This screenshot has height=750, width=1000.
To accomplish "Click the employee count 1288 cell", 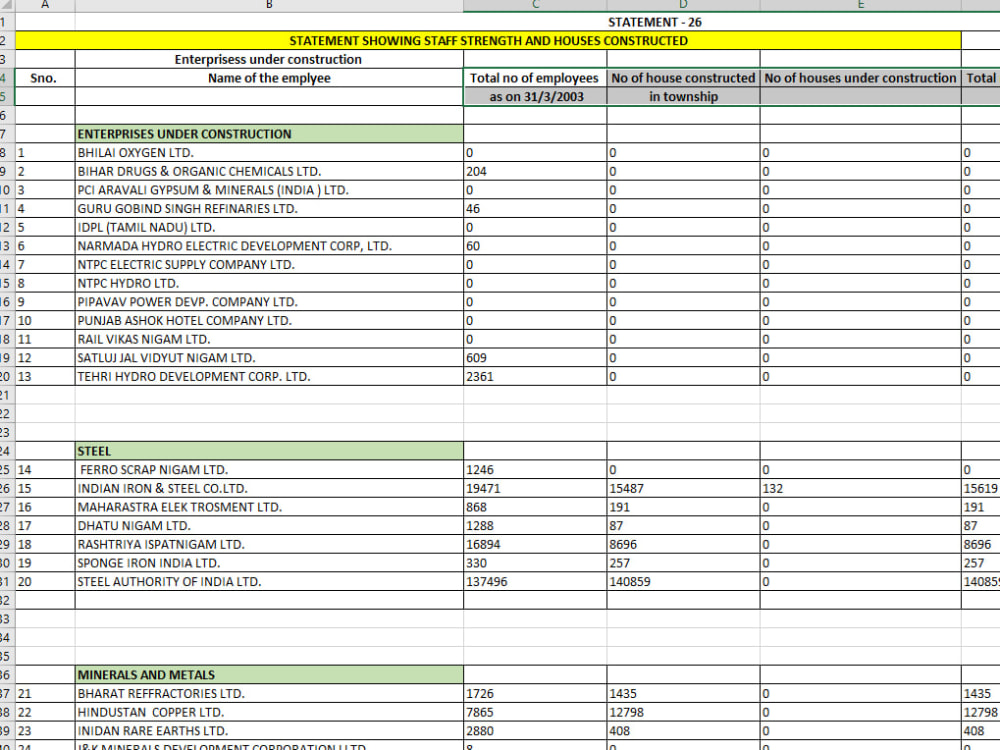I will coord(535,526).
